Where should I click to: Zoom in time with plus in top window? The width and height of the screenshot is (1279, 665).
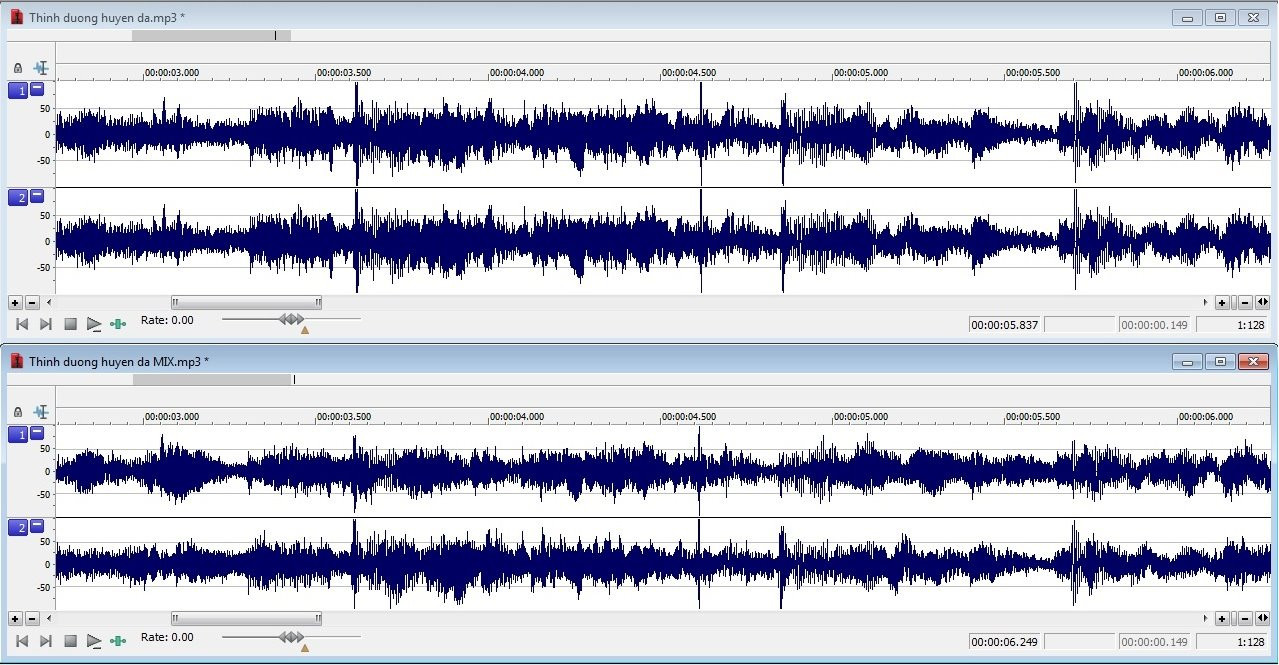tap(1222, 302)
